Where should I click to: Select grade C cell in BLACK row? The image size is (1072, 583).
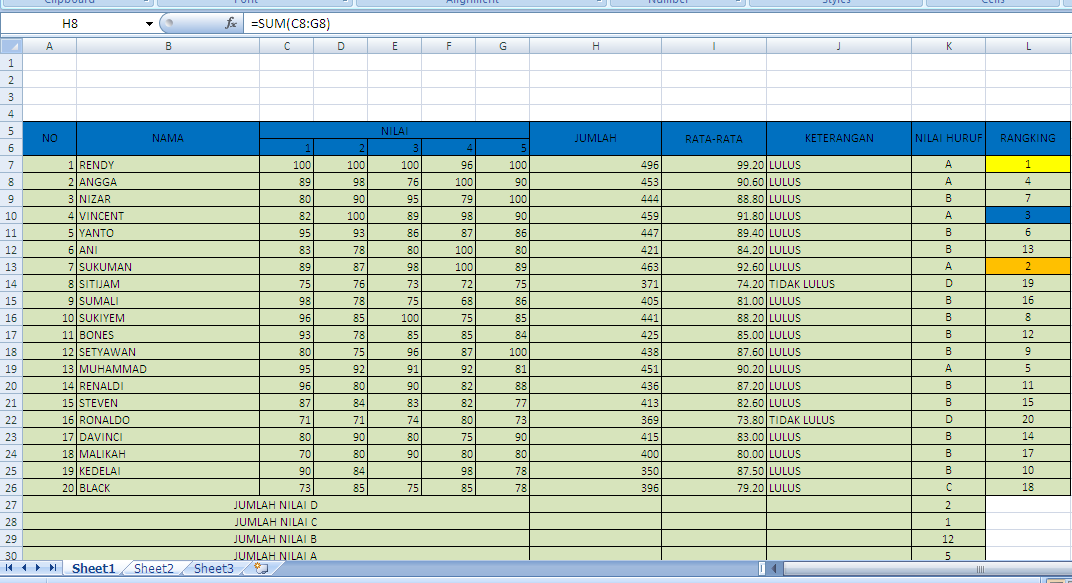point(948,488)
